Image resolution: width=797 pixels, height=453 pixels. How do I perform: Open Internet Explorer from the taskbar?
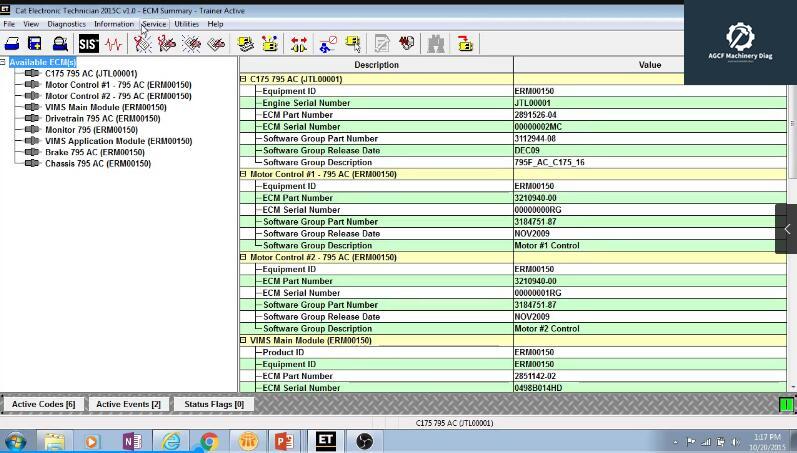(171, 441)
